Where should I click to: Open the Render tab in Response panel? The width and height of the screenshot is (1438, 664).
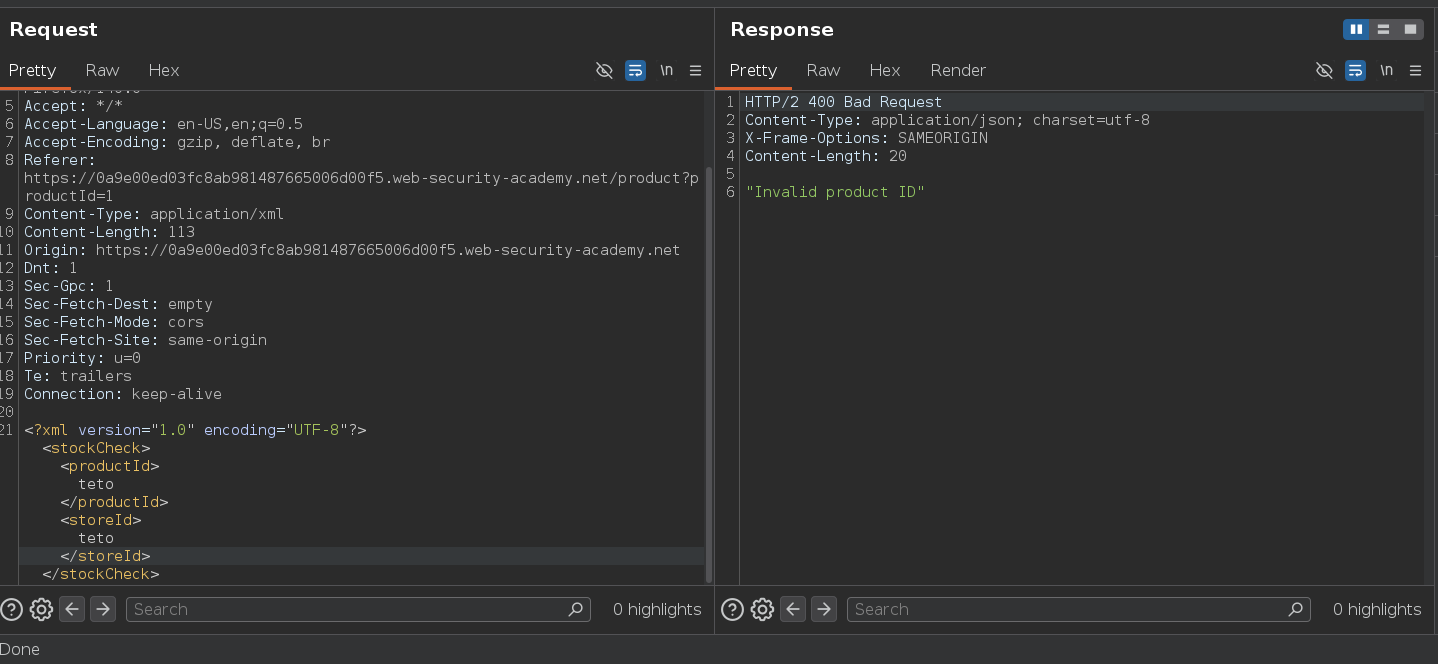[958, 70]
